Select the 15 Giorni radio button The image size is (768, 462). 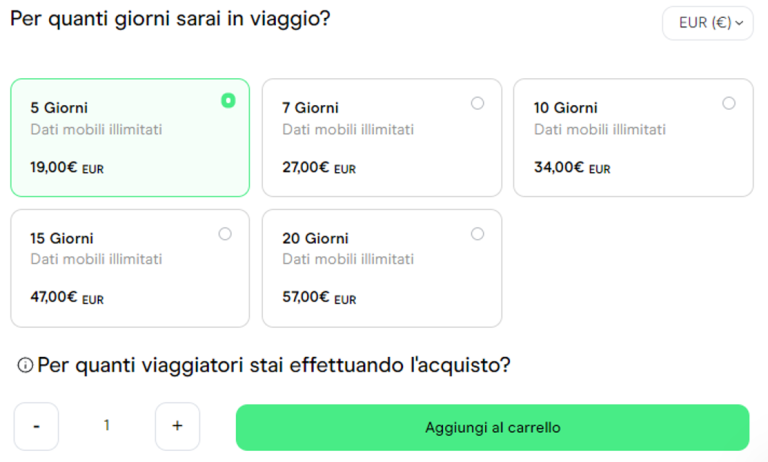coord(225,234)
